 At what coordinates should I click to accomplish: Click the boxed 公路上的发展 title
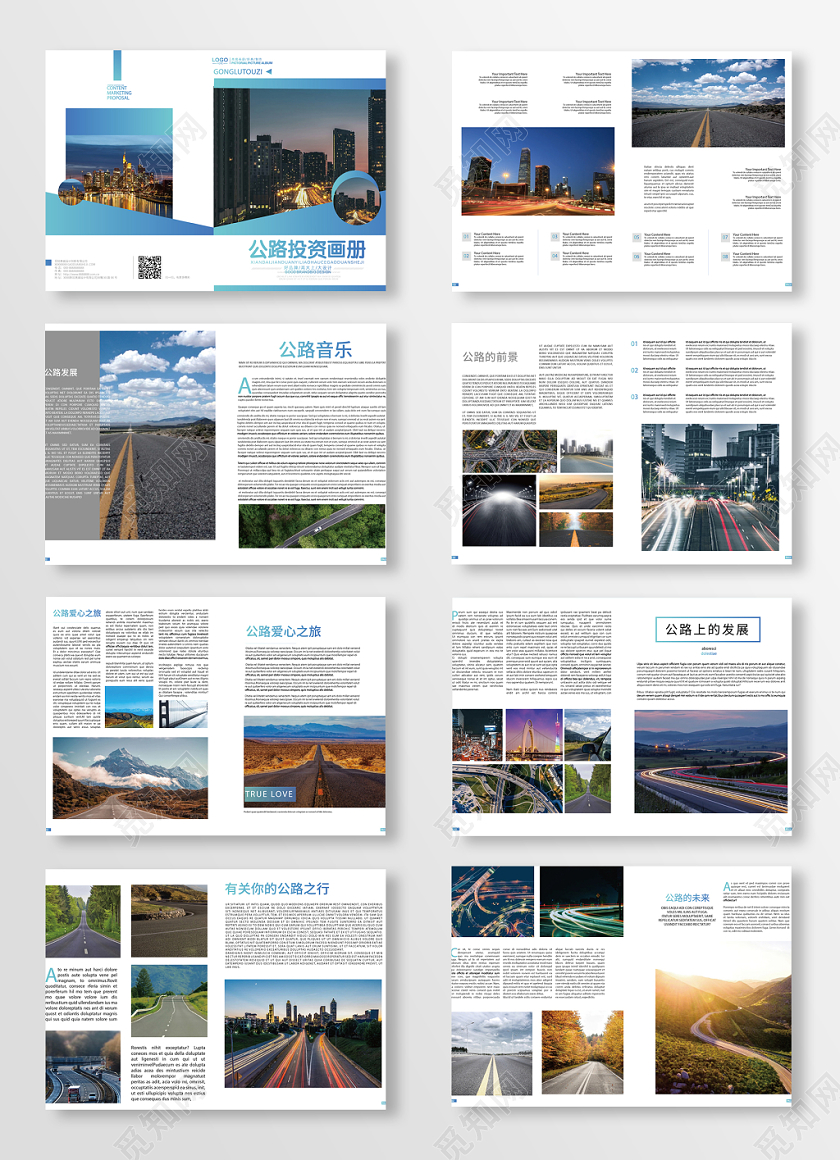click(x=708, y=628)
